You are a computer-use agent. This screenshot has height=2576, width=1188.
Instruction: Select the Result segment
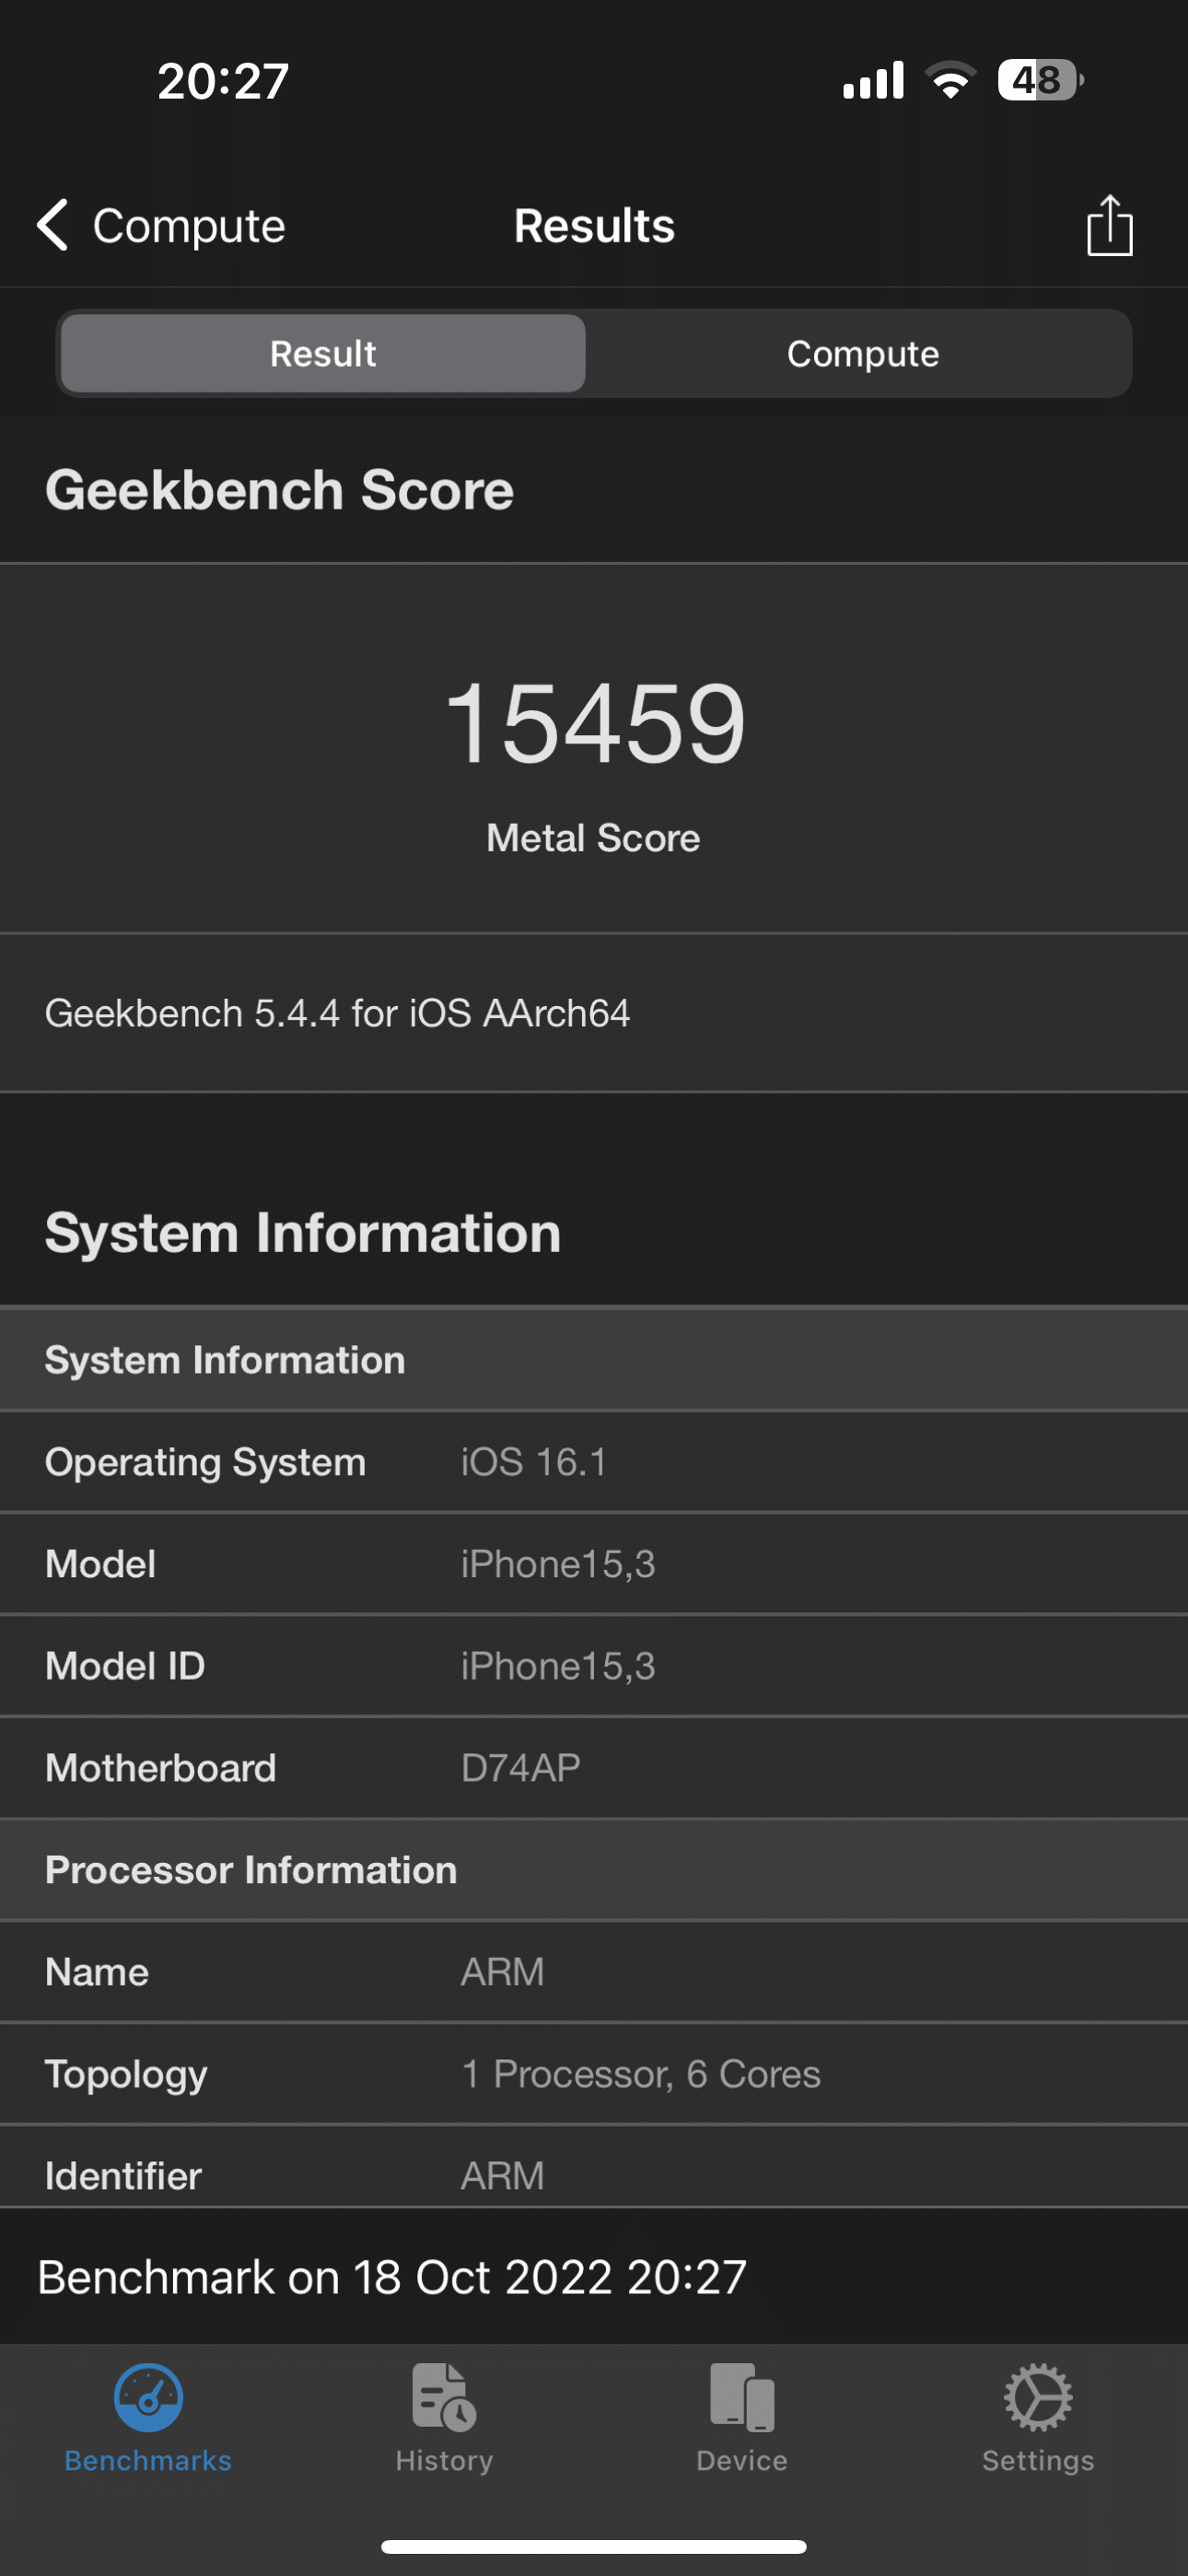click(323, 353)
